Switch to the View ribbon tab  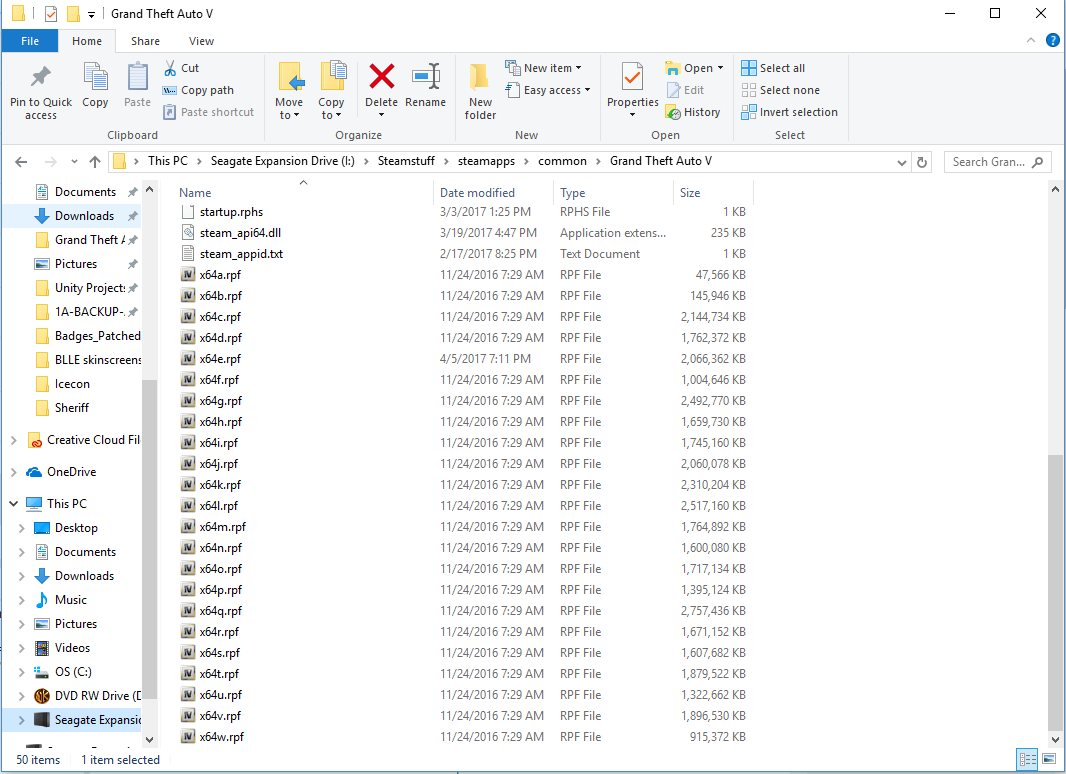(201, 41)
